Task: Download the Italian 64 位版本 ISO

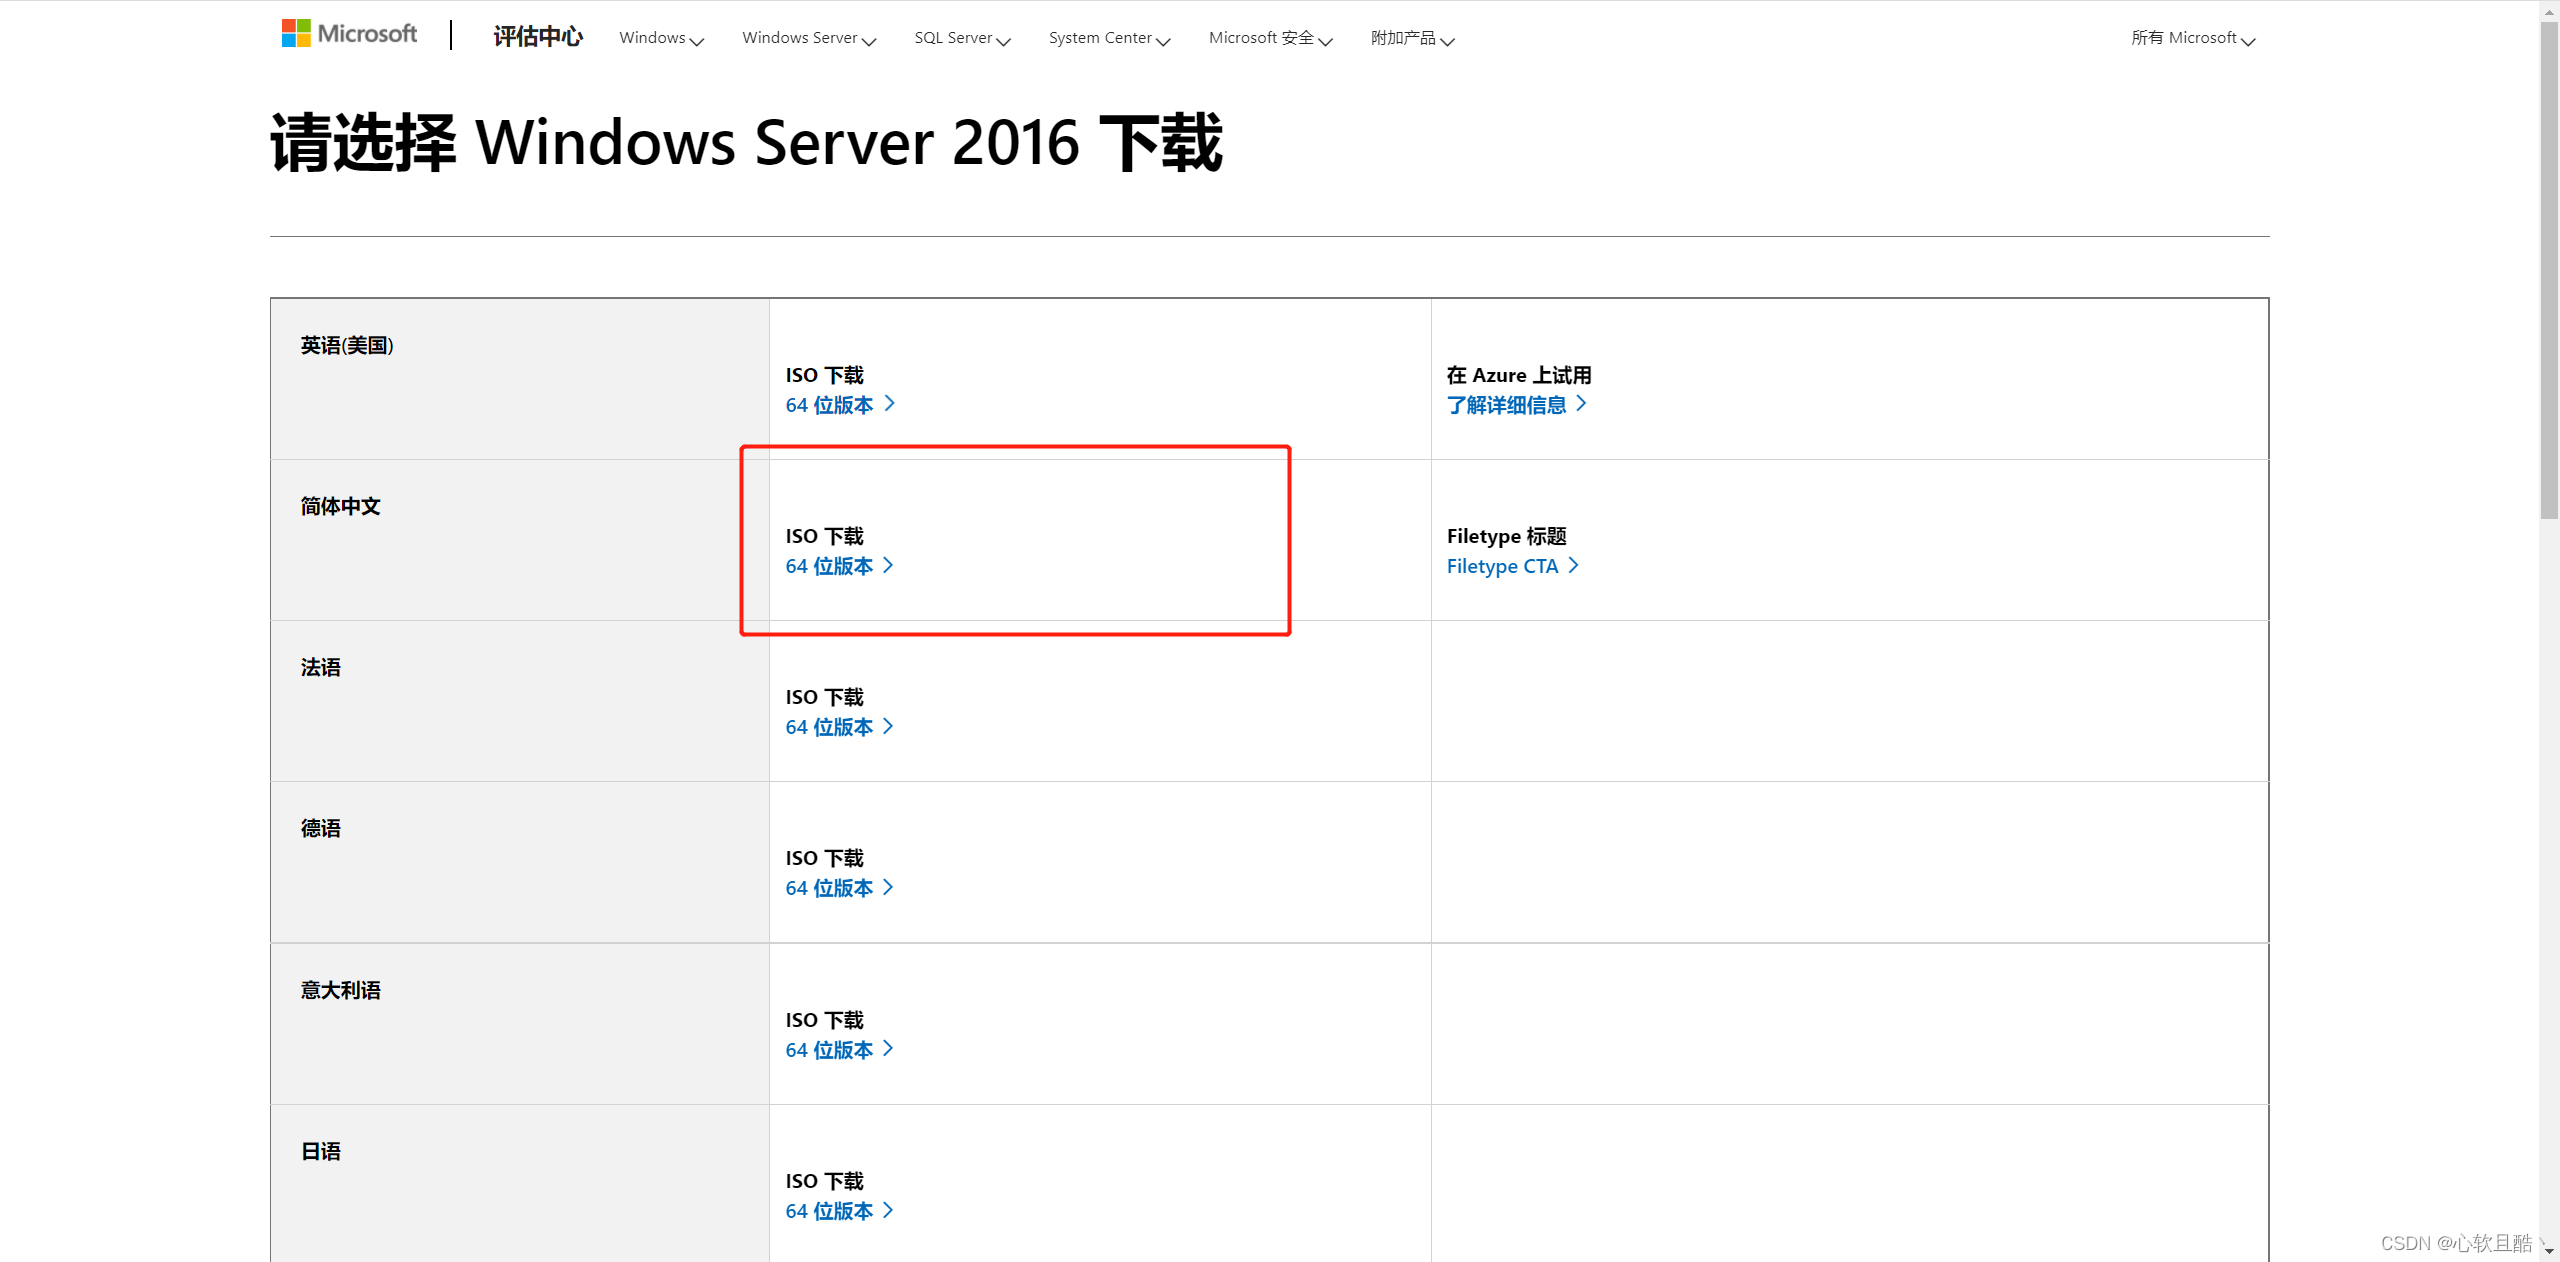Action: [829, 1050]
